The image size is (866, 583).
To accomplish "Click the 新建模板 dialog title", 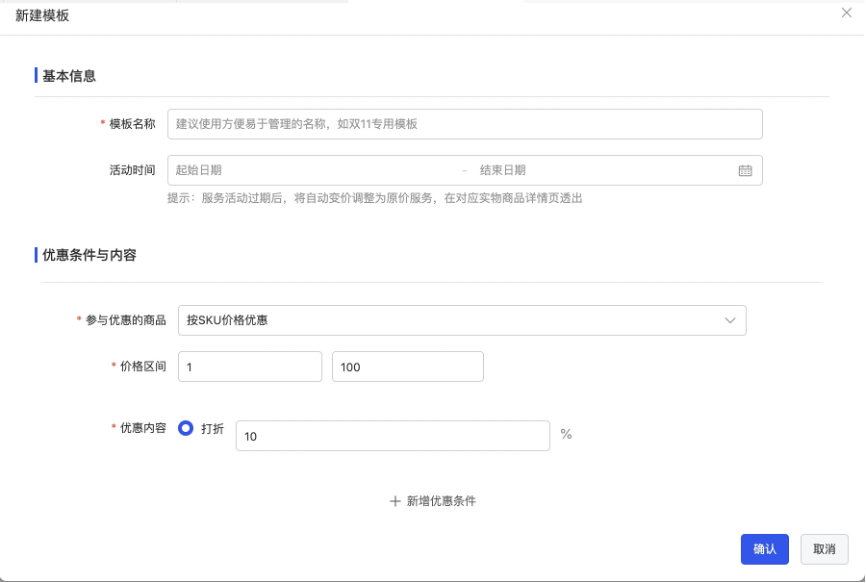I will pos(42,15).
